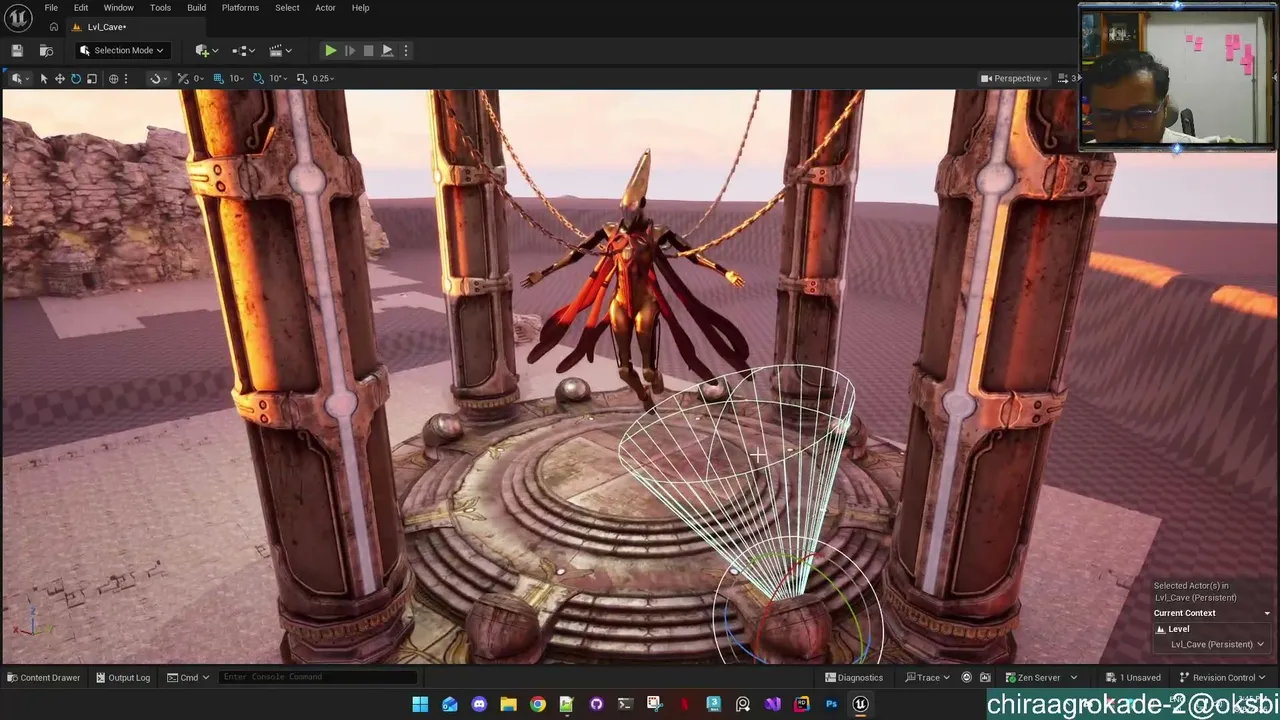Click the Browse content folder-search icon
The height and width of the screenshot is (720, 1280).
coord(46,50)
